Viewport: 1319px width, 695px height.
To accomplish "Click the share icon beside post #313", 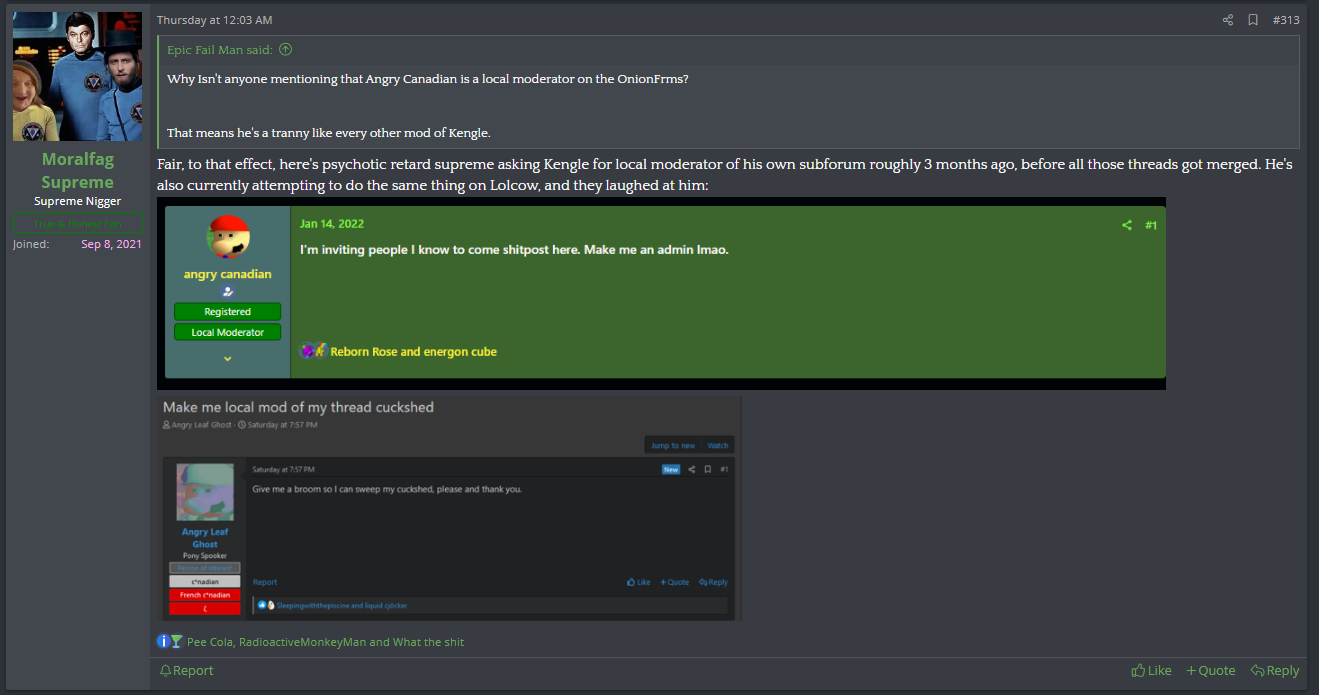I will point(1228,20).
